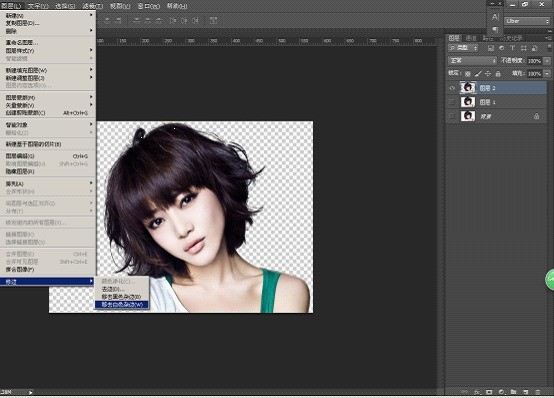Click the 不透明度 opacity value field
This screenshot has width=554, height=398.
[535, 61]
